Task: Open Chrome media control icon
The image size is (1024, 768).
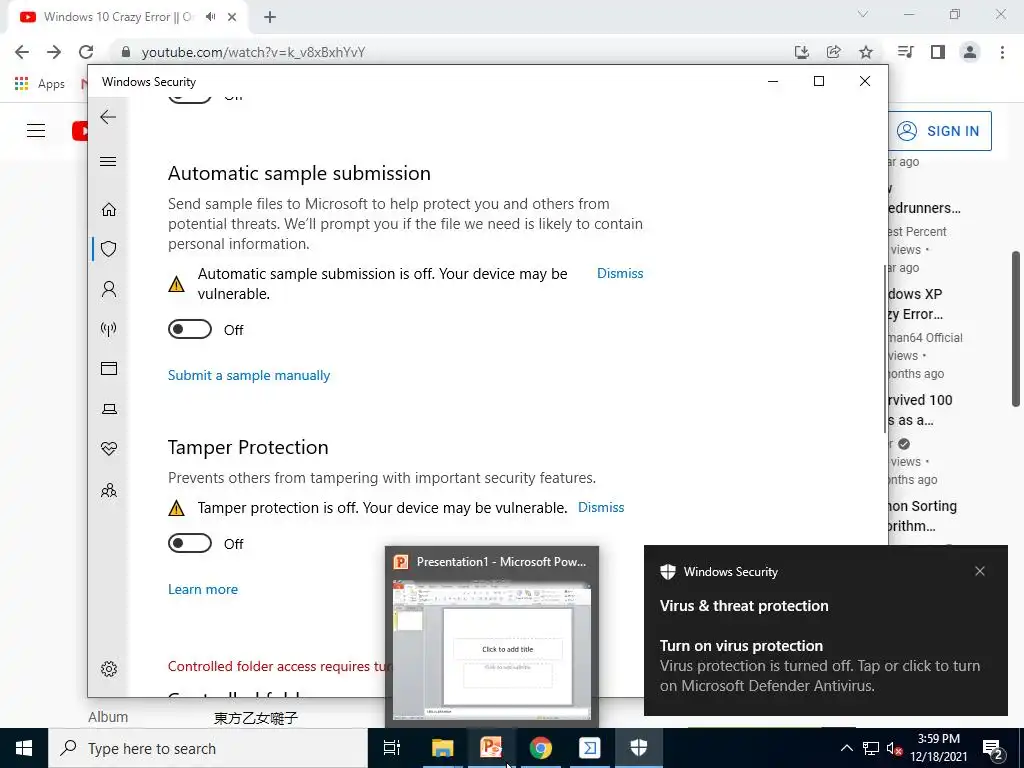Action: pos(905,52)
